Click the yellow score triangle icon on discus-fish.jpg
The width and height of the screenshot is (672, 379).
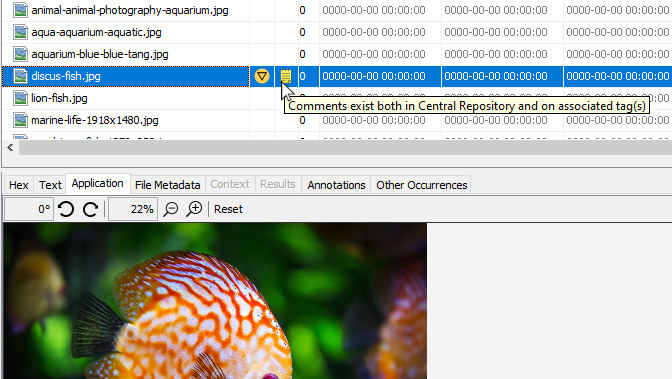coord(261,76)
